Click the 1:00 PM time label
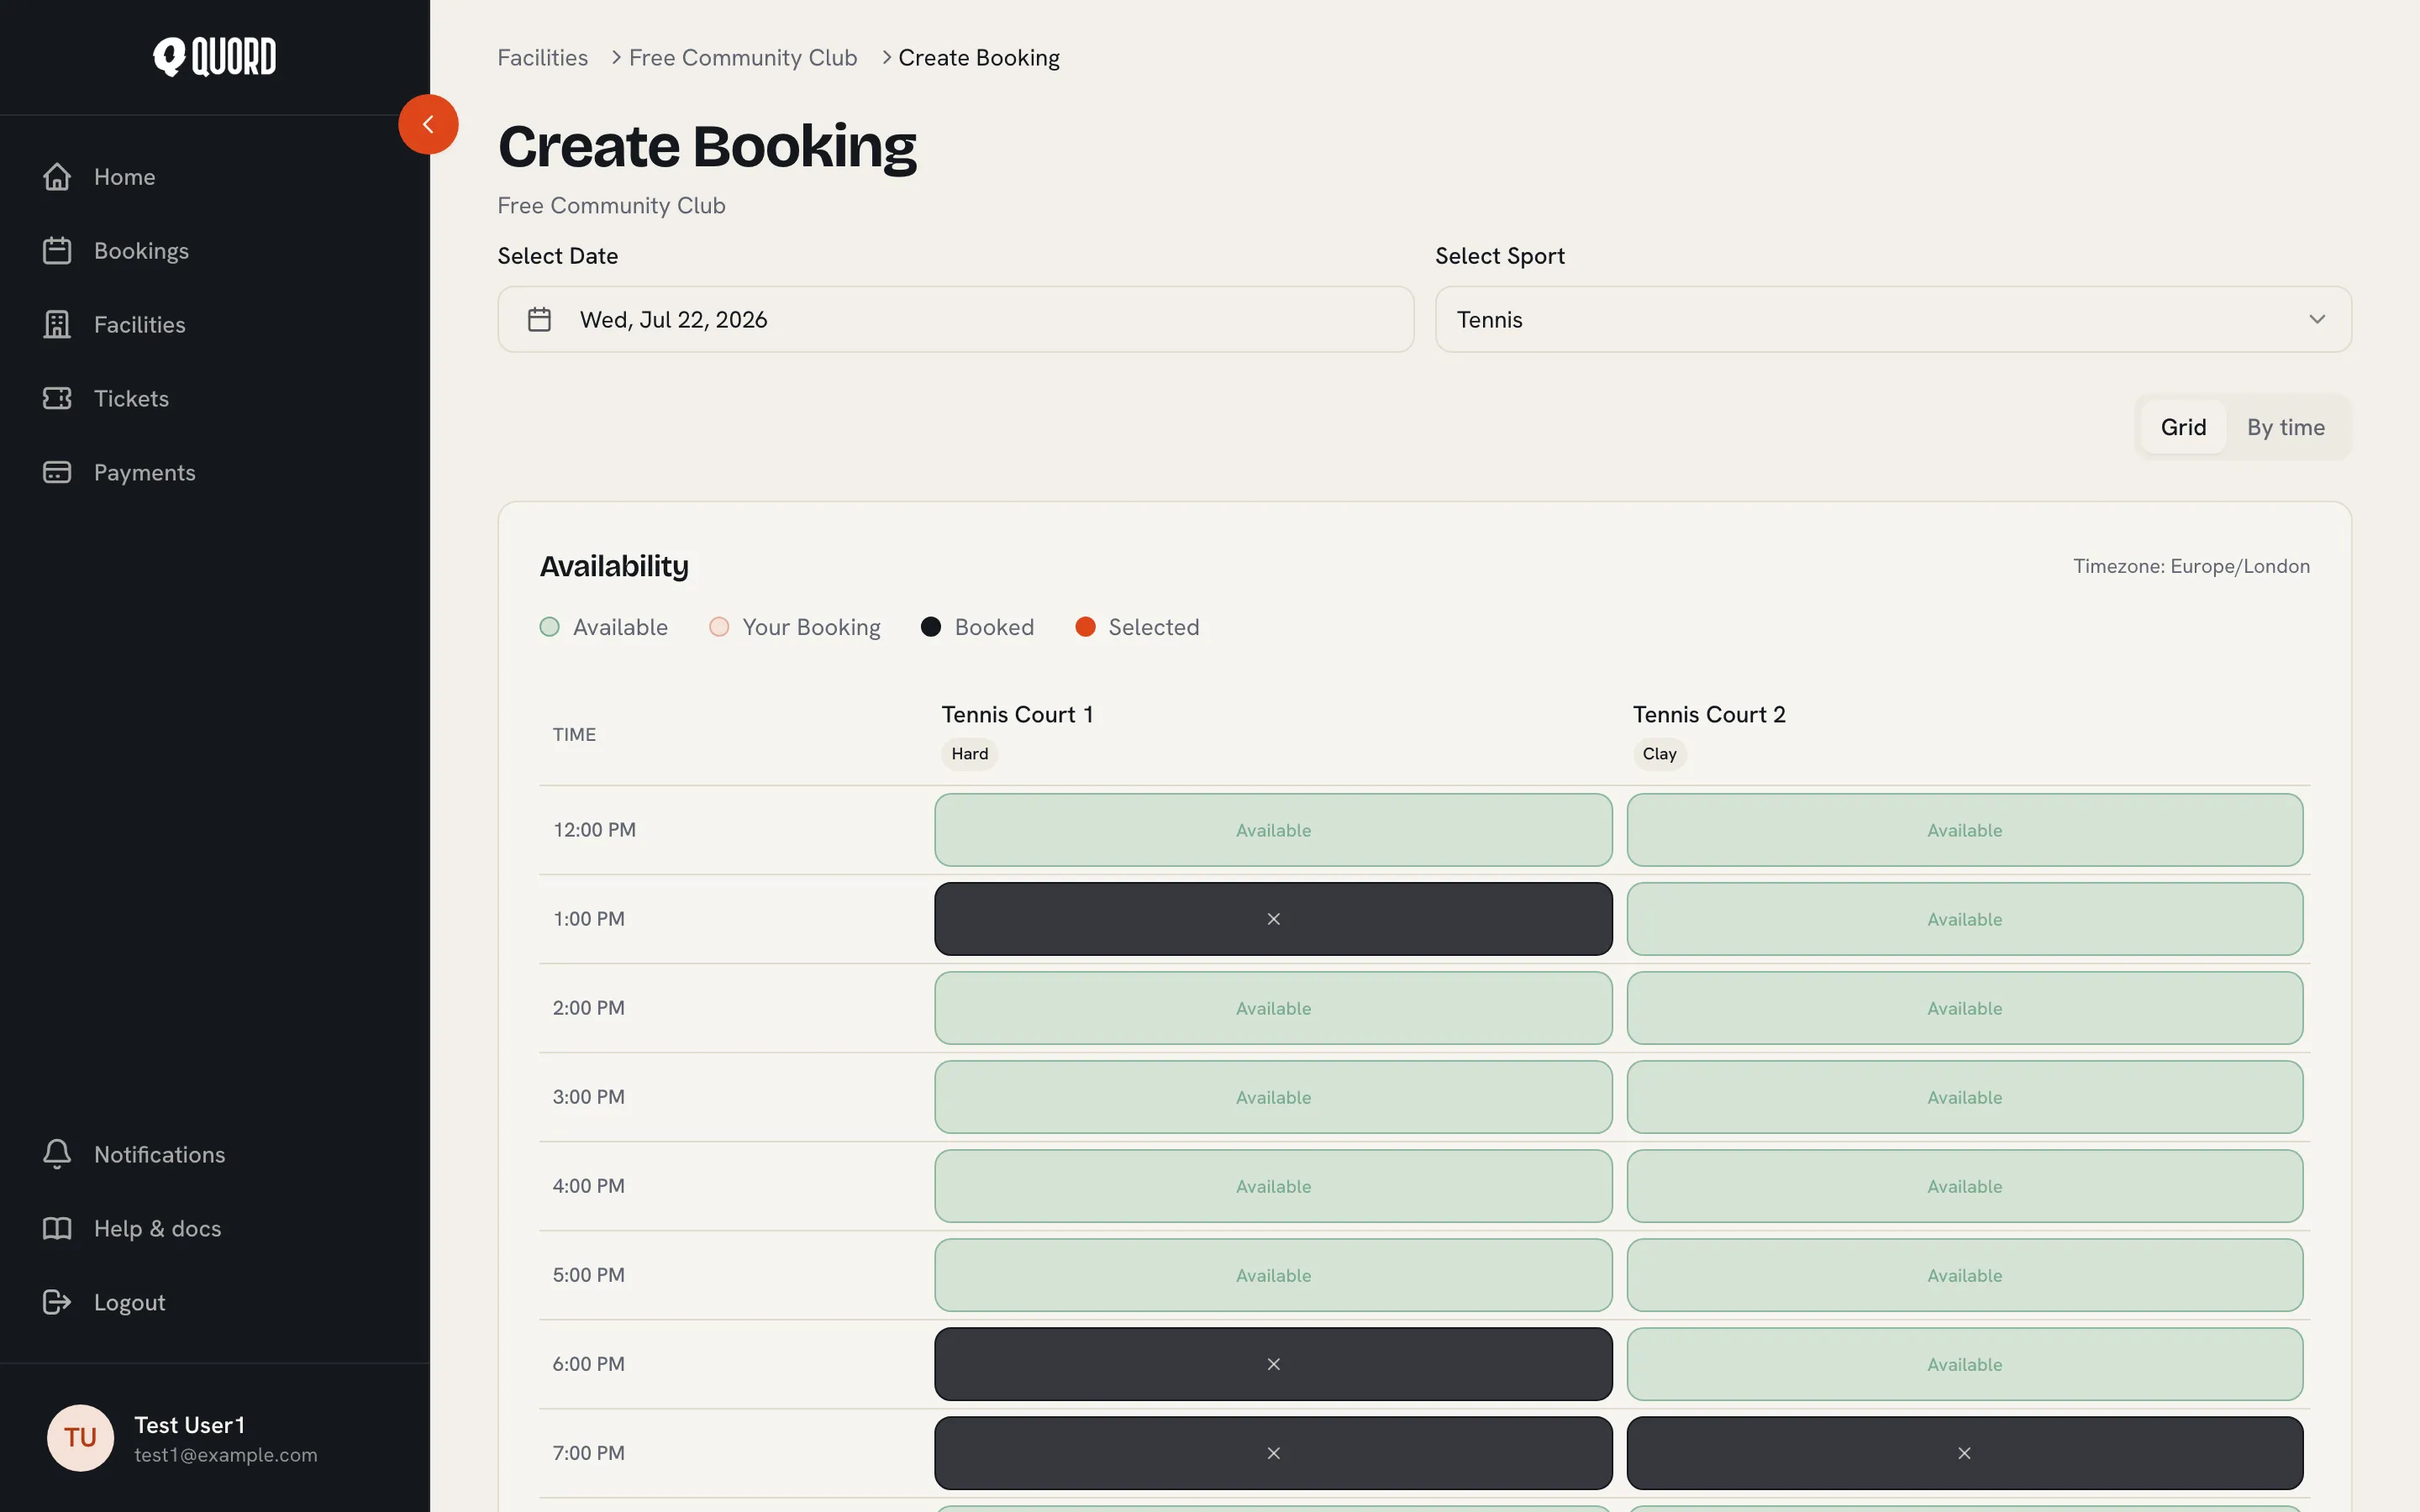This screenshot has height=1512, width=2420. [x=589, y=919]
